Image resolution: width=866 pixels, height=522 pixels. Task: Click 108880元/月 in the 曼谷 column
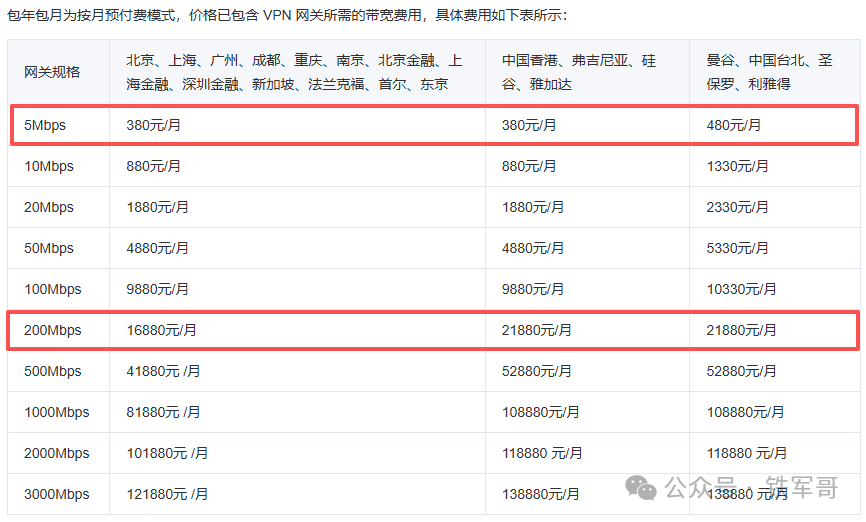pyautogui.click(x=745, y=412)
